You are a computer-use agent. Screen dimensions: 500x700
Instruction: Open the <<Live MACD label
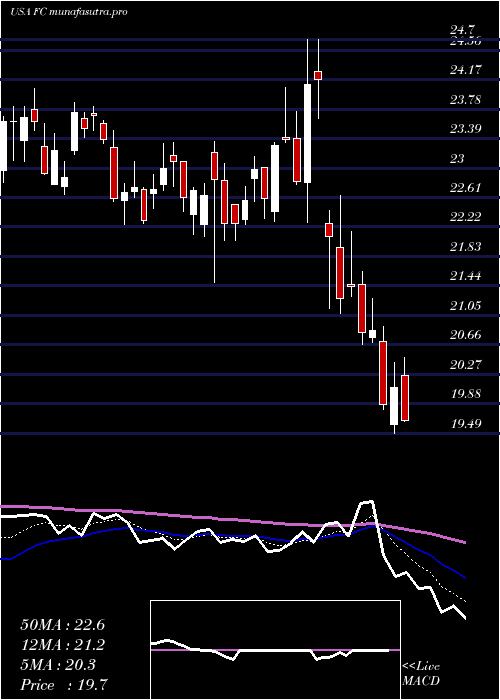[x=421, y=674]
